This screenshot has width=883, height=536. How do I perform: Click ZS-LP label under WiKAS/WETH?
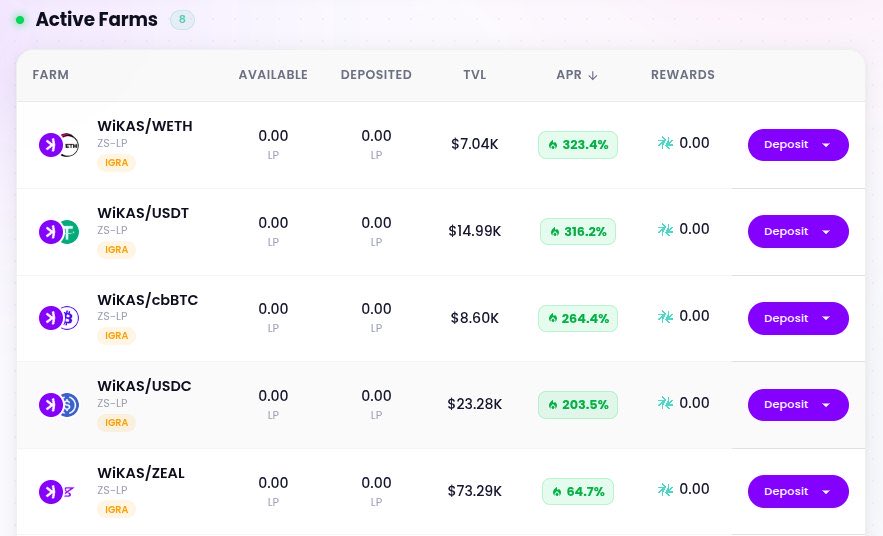112,144
